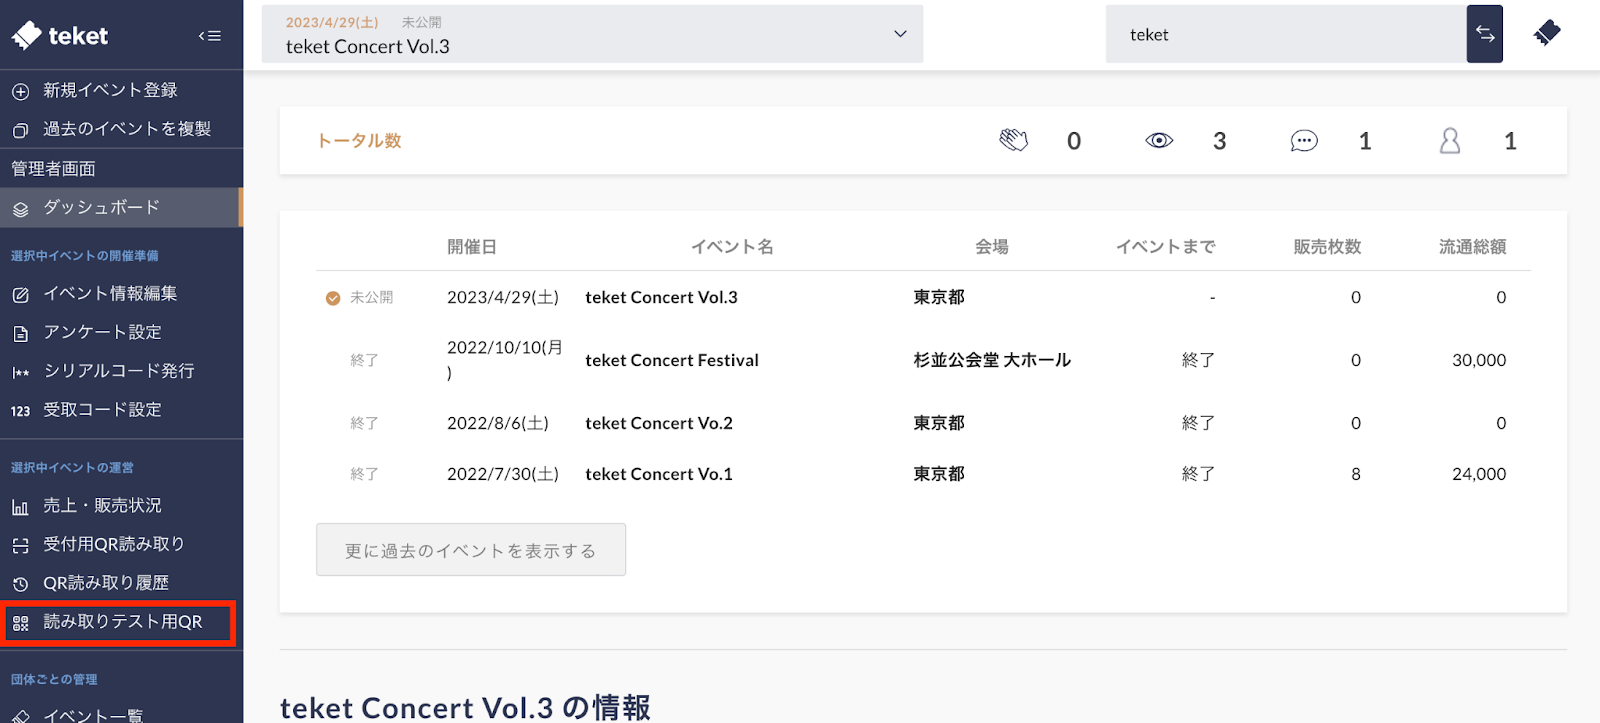Open 受取コード設定 from sidebar
Screen dimensions: 1600x723
point(102,410)
